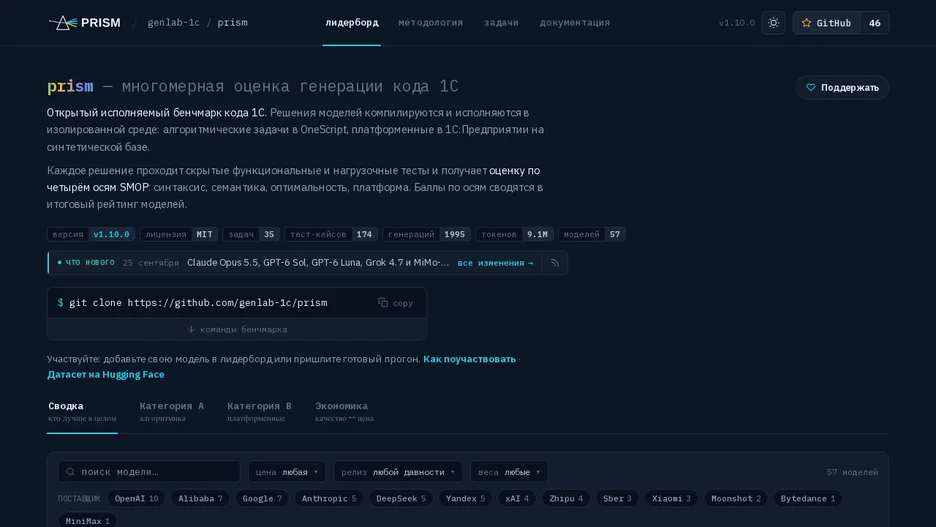Open задачи nav tab
Viewport: 936px width, 527px height.
pos(501,23)
